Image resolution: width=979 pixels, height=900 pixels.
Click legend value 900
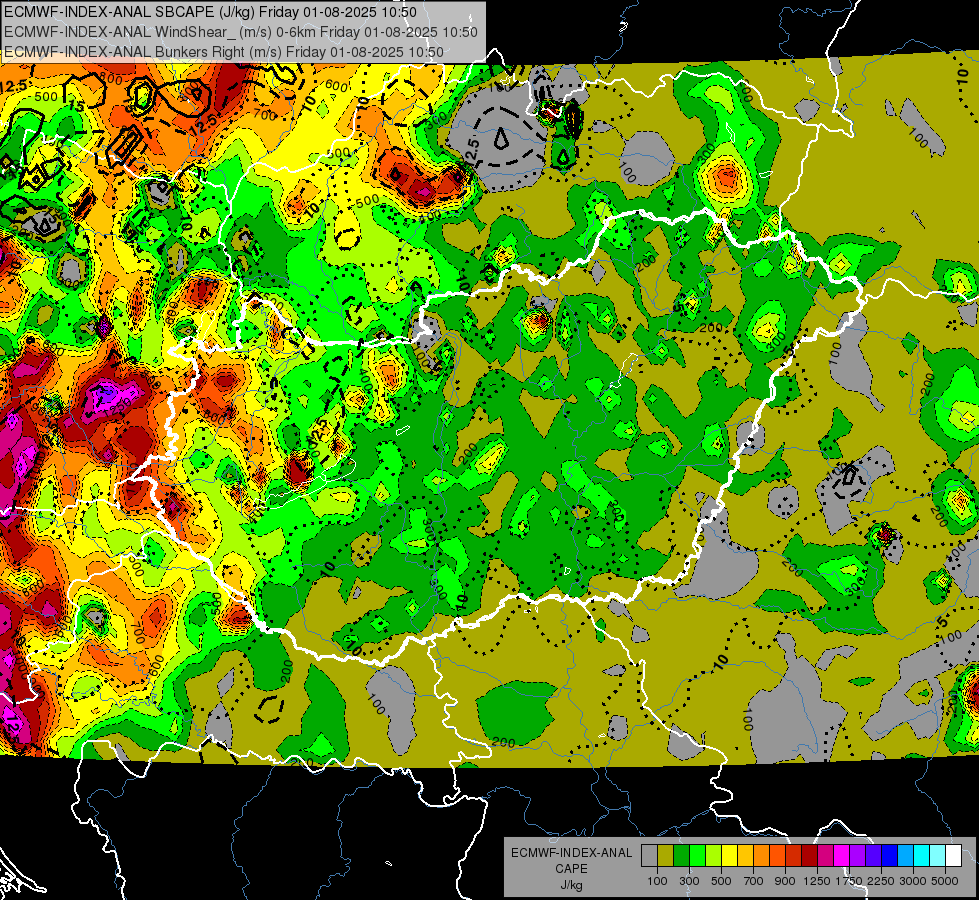pos(785,881)
